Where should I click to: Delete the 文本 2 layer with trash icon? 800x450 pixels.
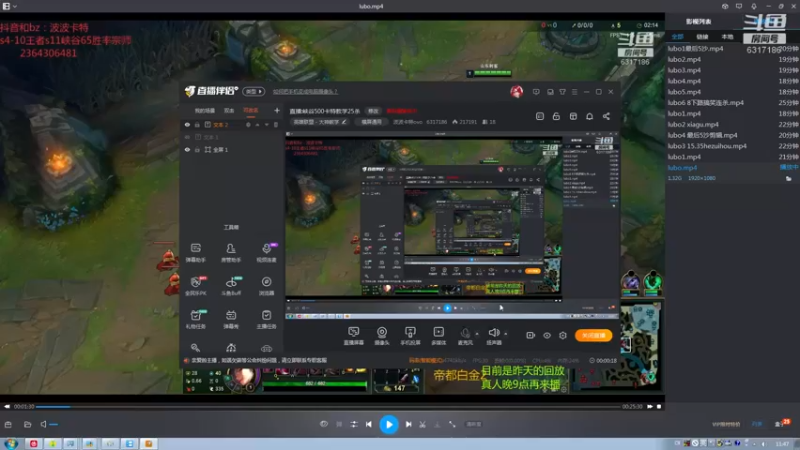pos(276,125)
